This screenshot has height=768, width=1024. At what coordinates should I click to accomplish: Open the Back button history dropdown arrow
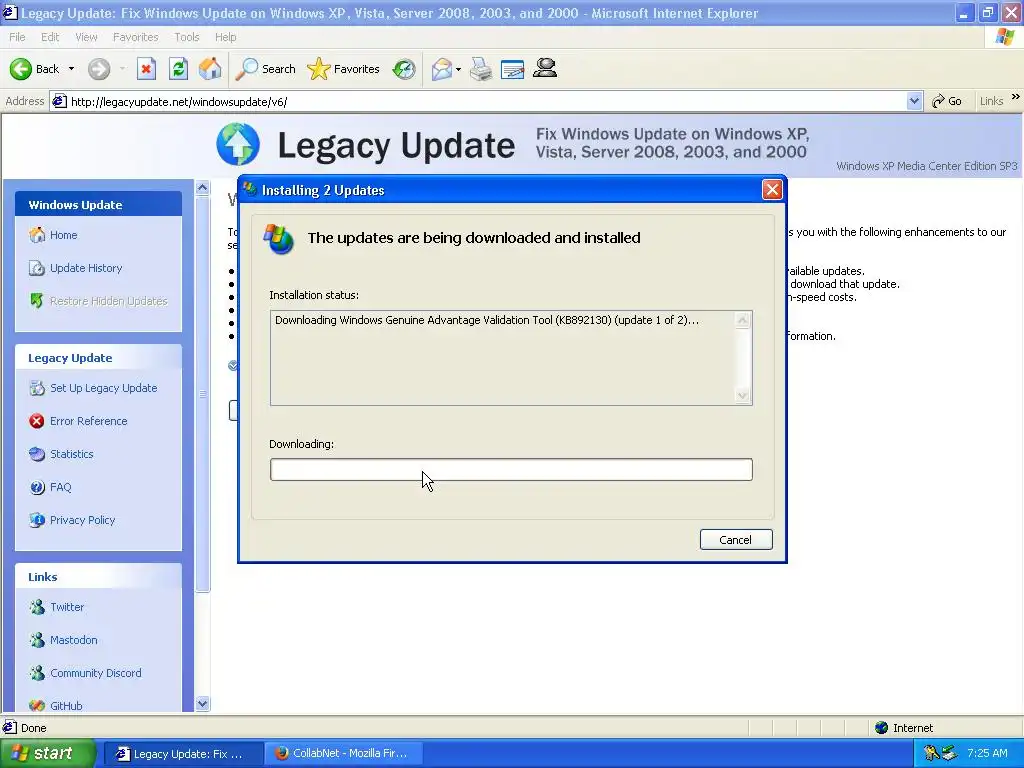(x=71, y=69)
